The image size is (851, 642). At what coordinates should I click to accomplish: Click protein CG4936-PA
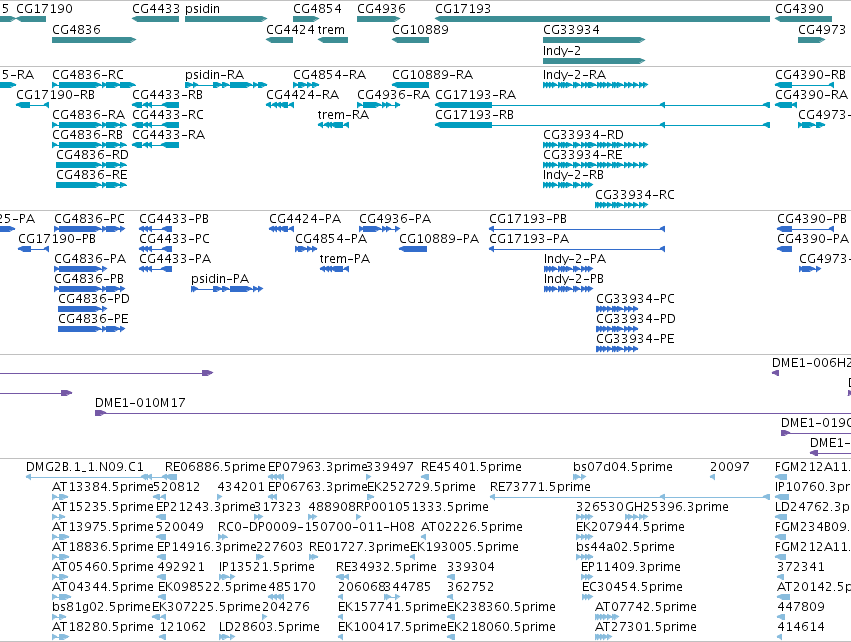point(395,219)
